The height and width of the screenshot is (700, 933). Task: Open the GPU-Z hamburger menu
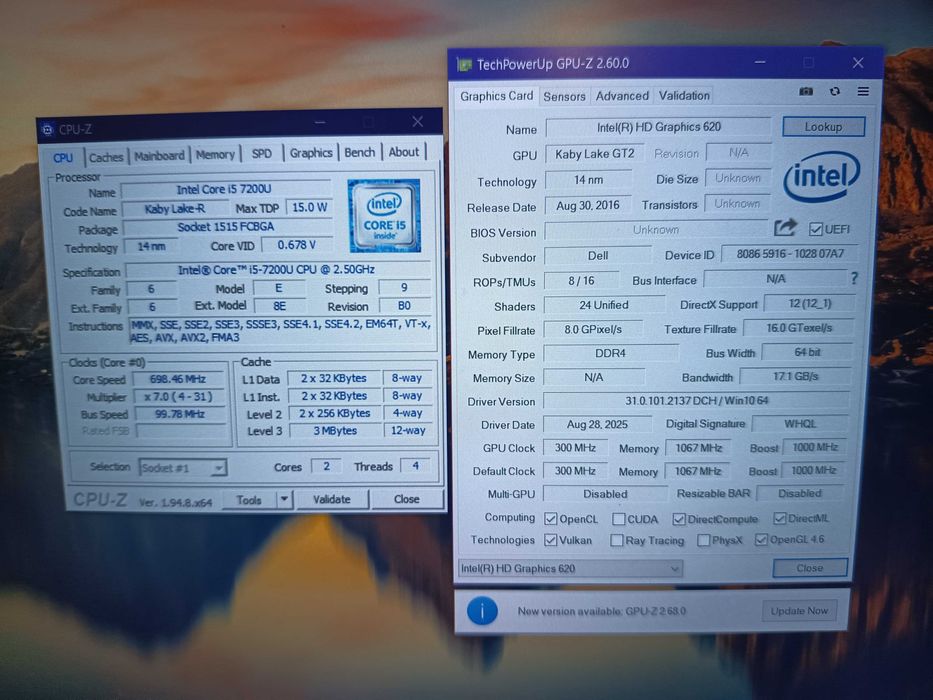[863, 91]
